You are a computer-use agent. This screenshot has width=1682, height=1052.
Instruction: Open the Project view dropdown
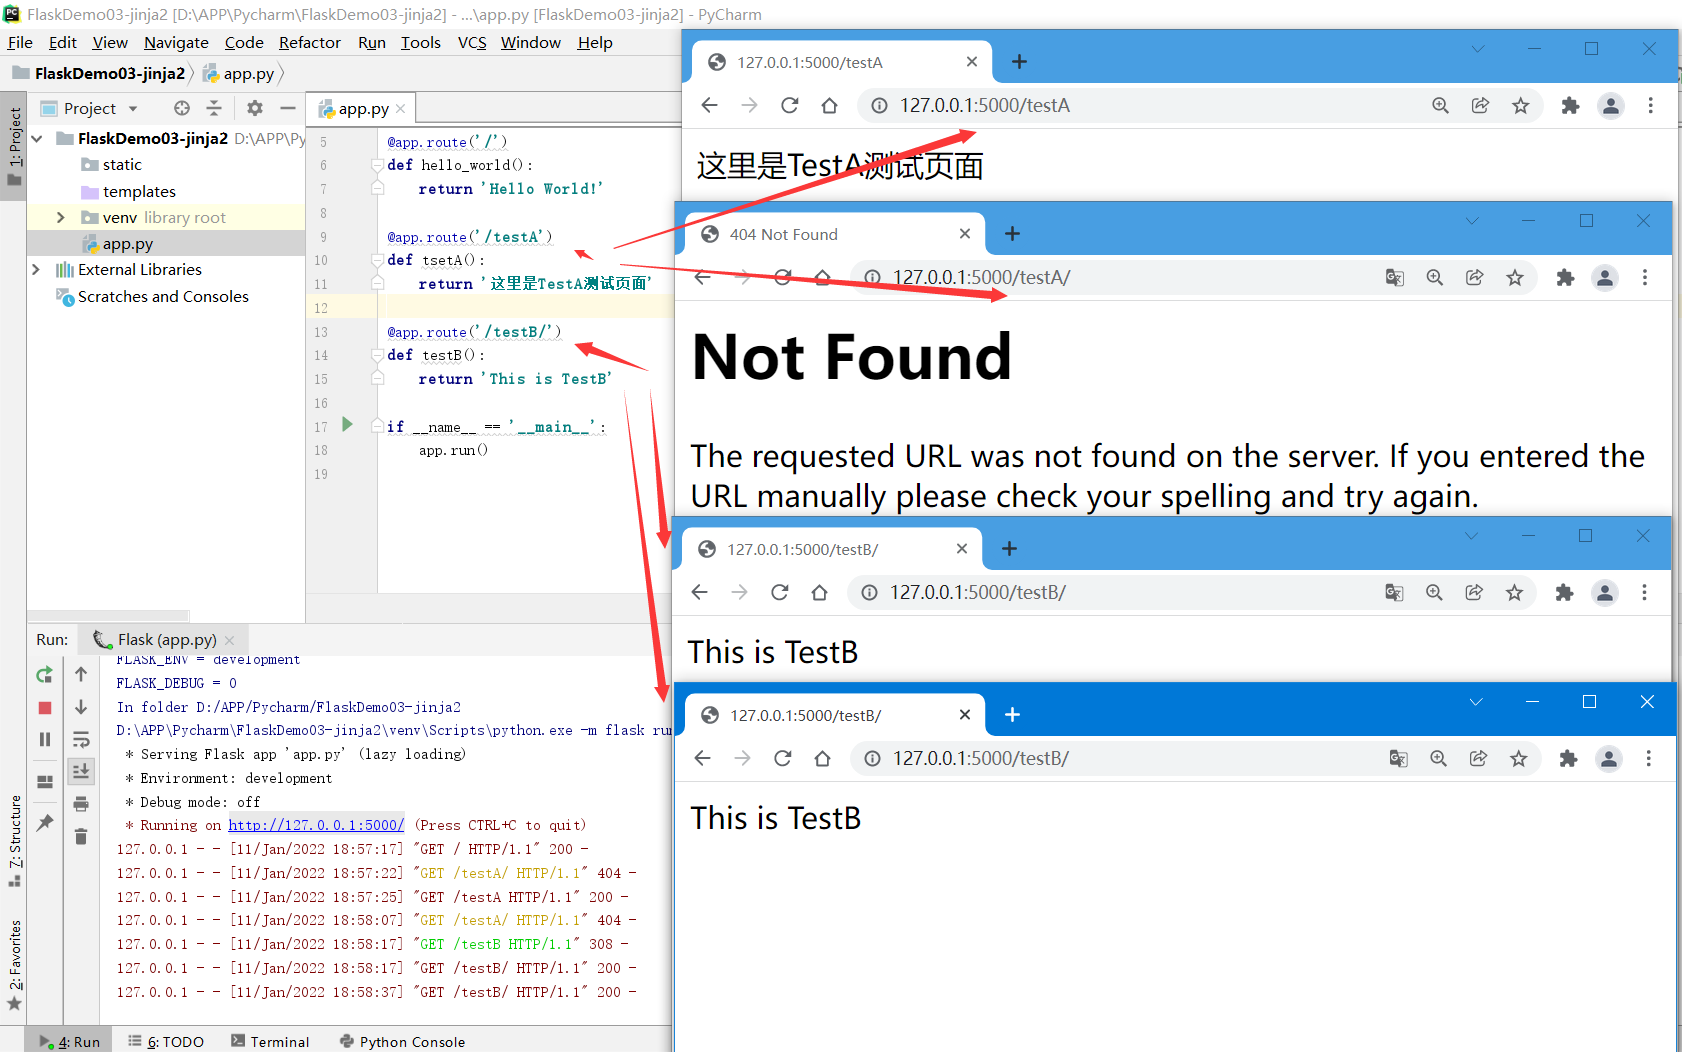tap(132, 108)
